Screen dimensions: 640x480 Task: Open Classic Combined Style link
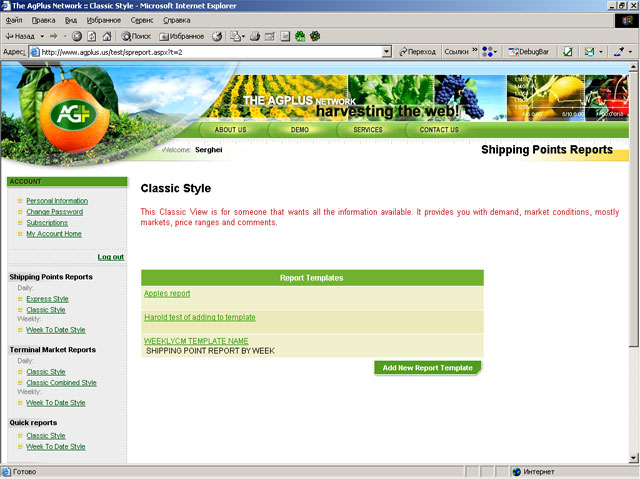click(x=61, y=383)
